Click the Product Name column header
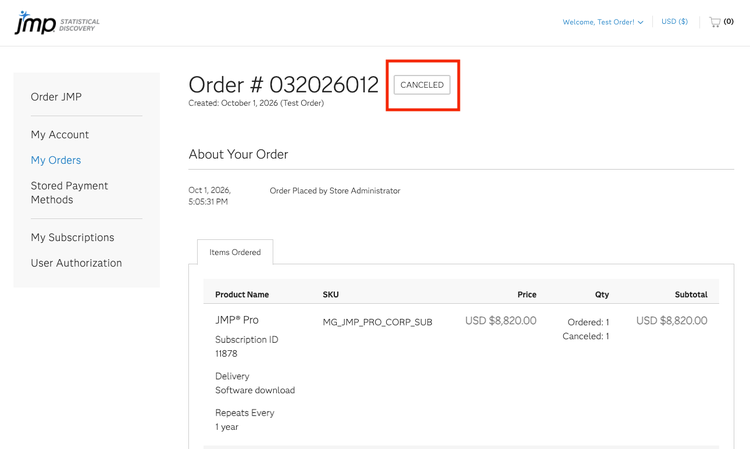 click(x=242, y=295)
